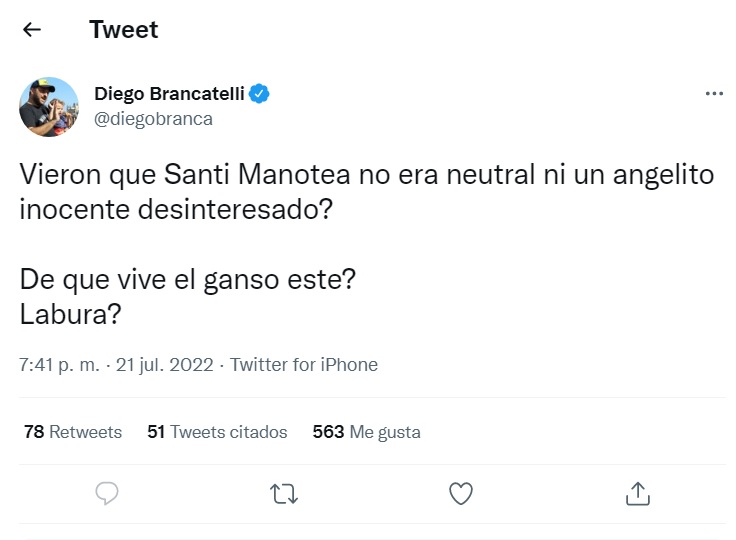736x540 pixels.
Task: Open the 51 Tweets citados list
Action: [x=217, y=432]
